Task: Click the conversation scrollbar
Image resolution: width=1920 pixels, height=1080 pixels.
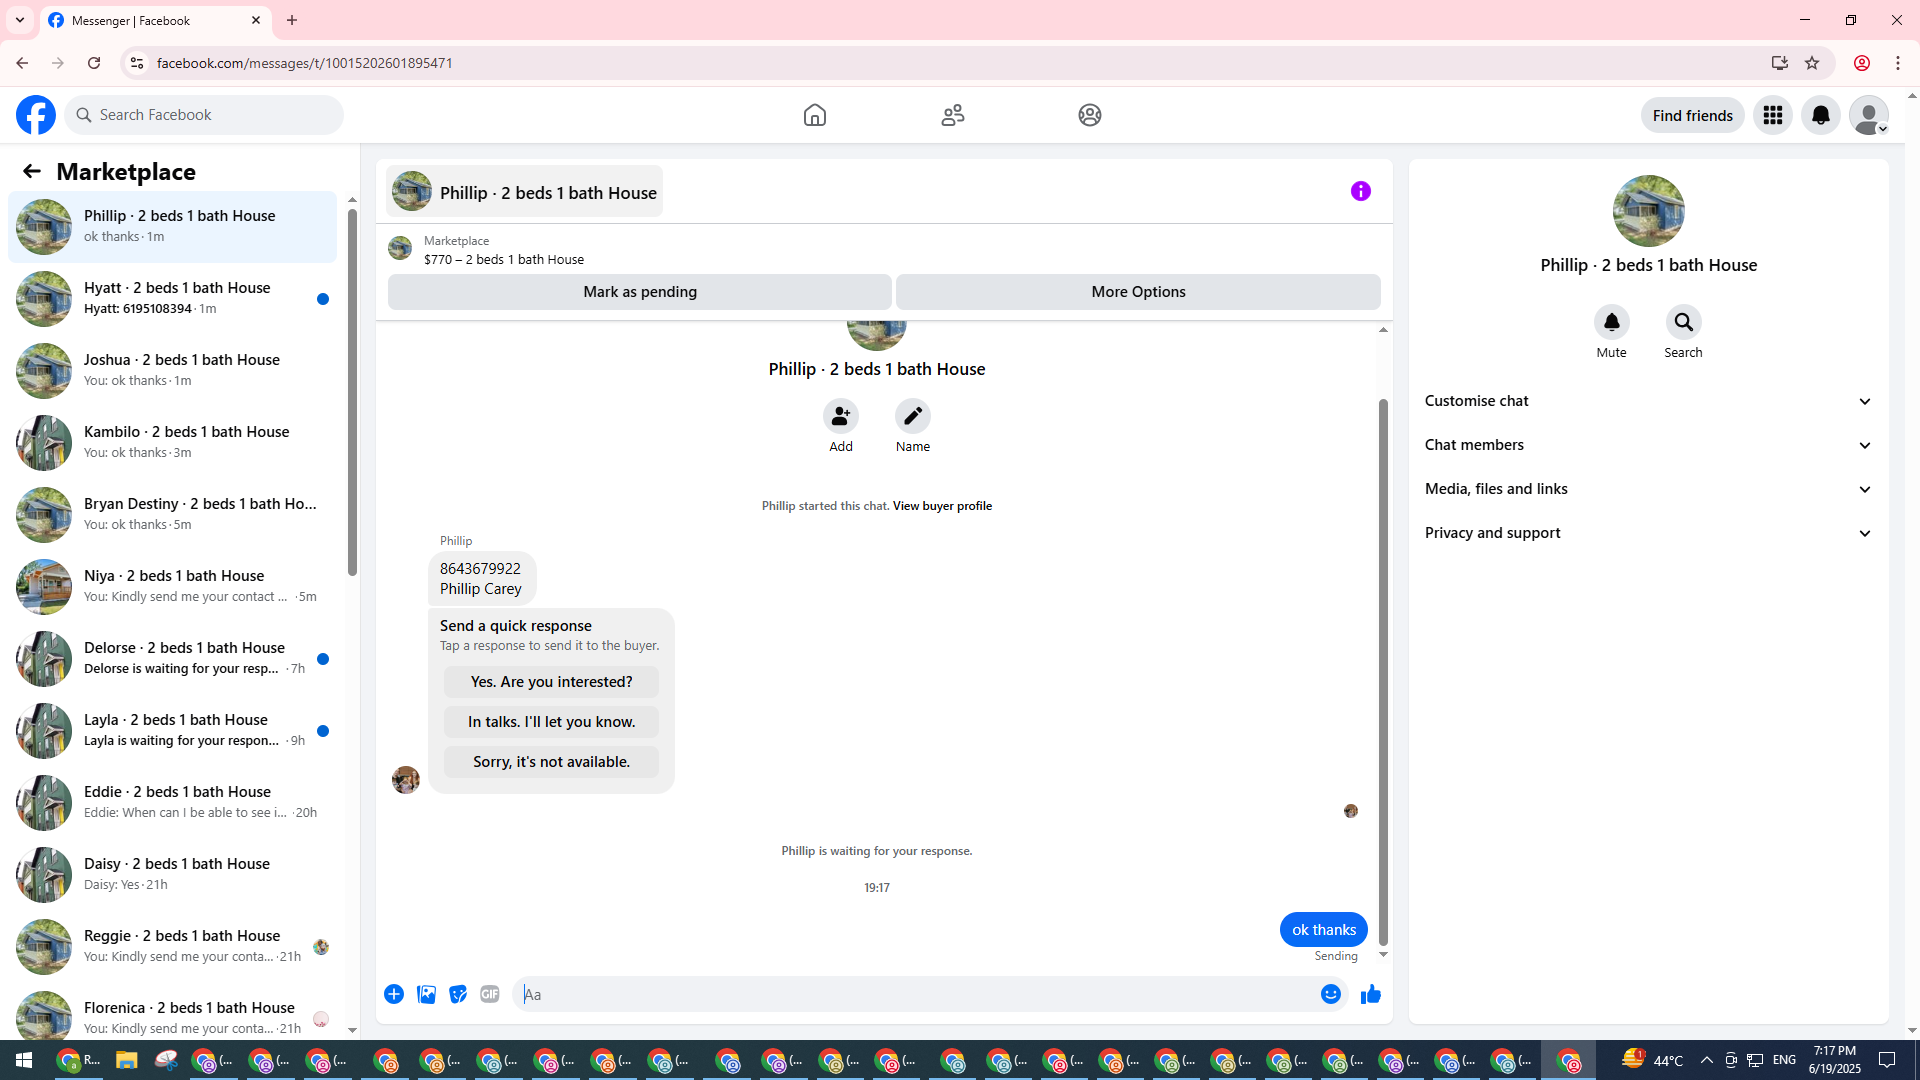Action: [x=1383, y=671]
